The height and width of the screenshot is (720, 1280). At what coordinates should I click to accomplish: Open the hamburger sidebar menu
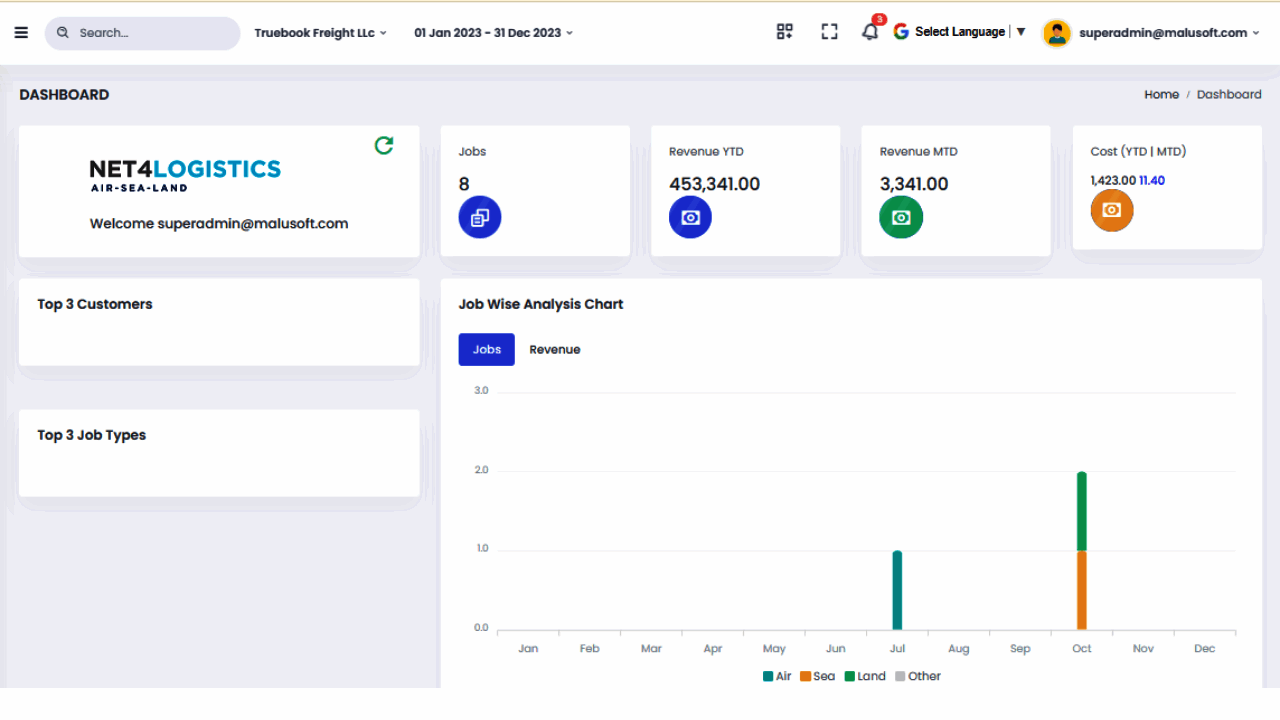[21, 33]
